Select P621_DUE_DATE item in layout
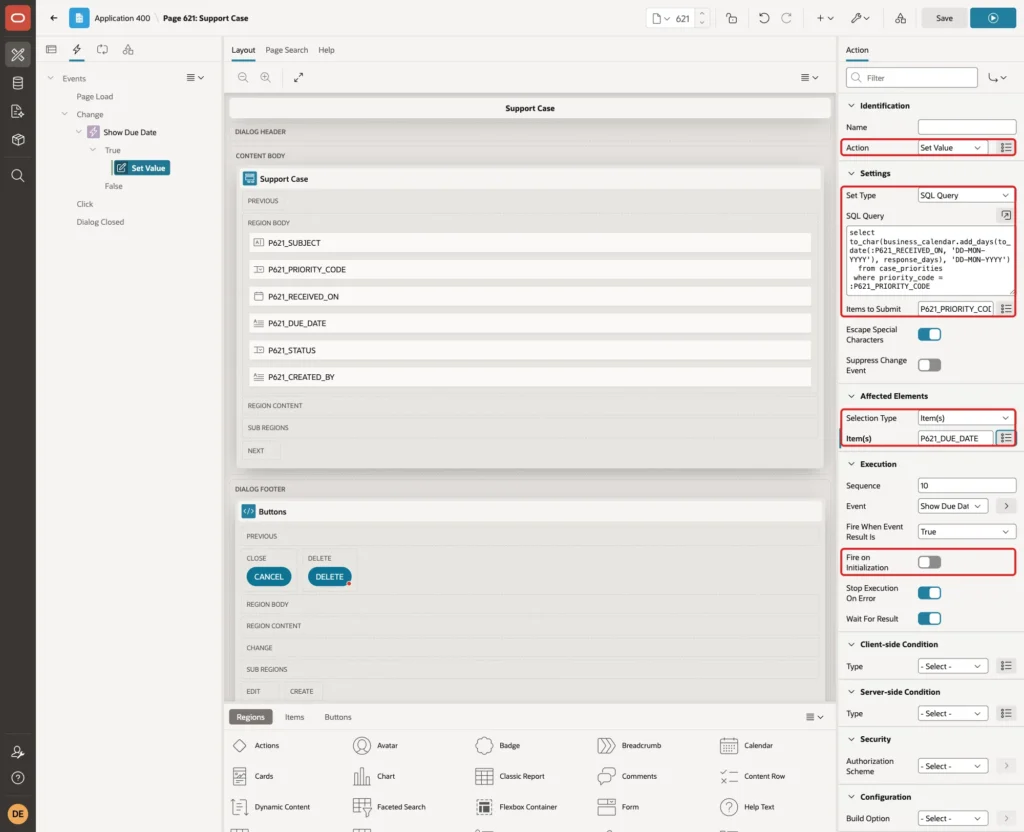Screen dimensions: 1024x832 point(530,323)
